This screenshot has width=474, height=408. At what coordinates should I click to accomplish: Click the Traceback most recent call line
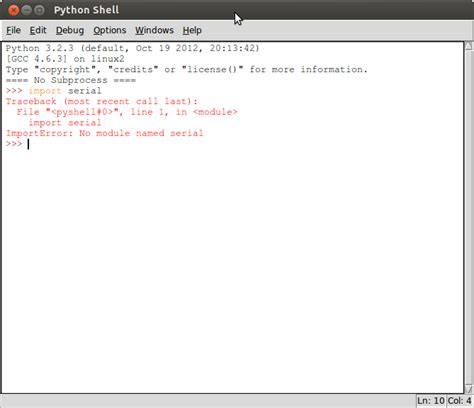(102, 101)
